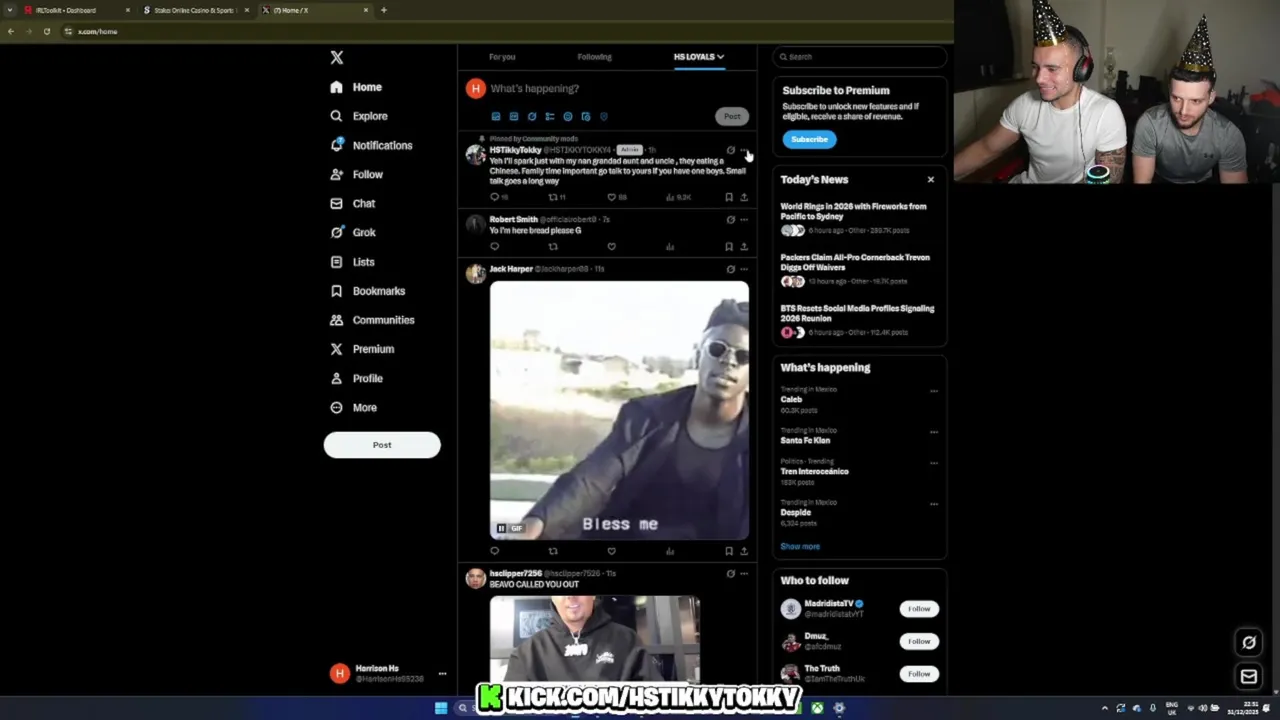Viewport: 1280px width, 720px height.
Task: Open the Packers Claim Trevon Diggs story
Action: click(x=858, y=271)
